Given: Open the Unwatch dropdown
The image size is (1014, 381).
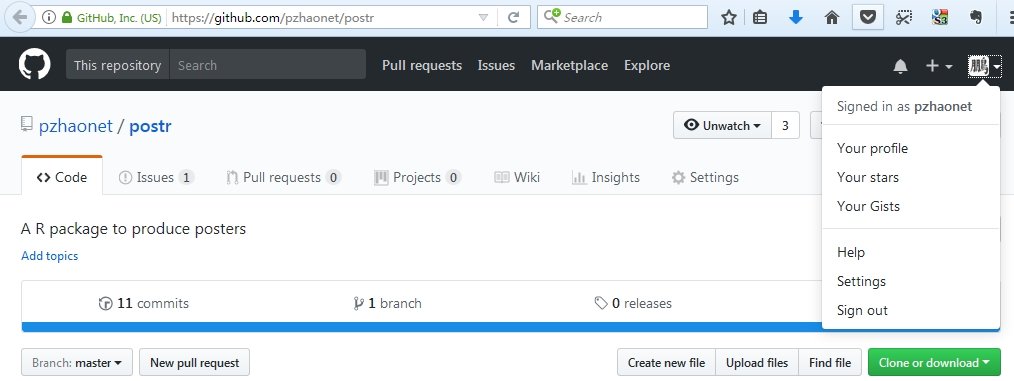Looking at the screenshot, I should [722, 125].
